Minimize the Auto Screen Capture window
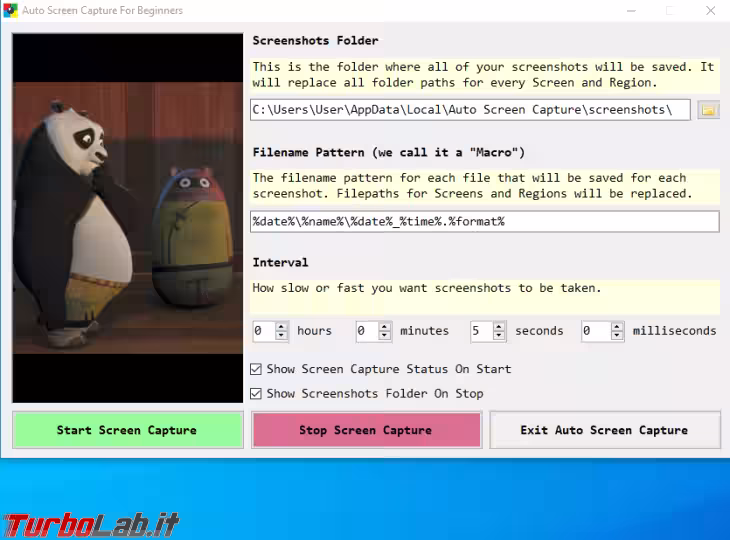This screenshot has width=730, height=540. point(631,10)
